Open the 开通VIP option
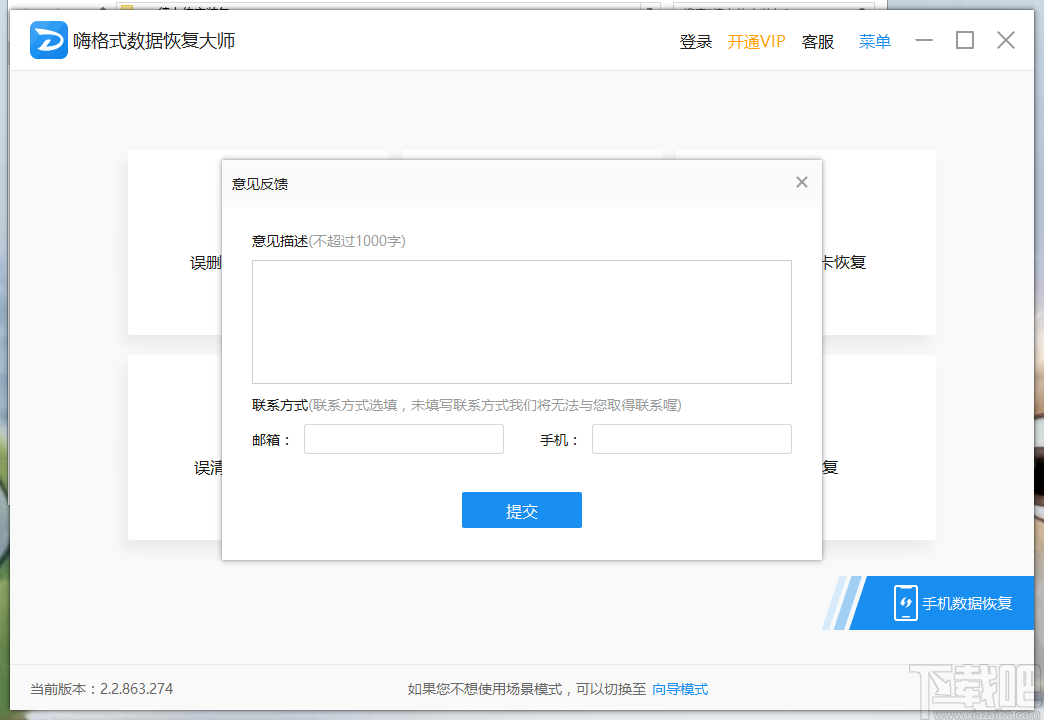The height and width of the screenshot is (720, 1044). [756, 41]
